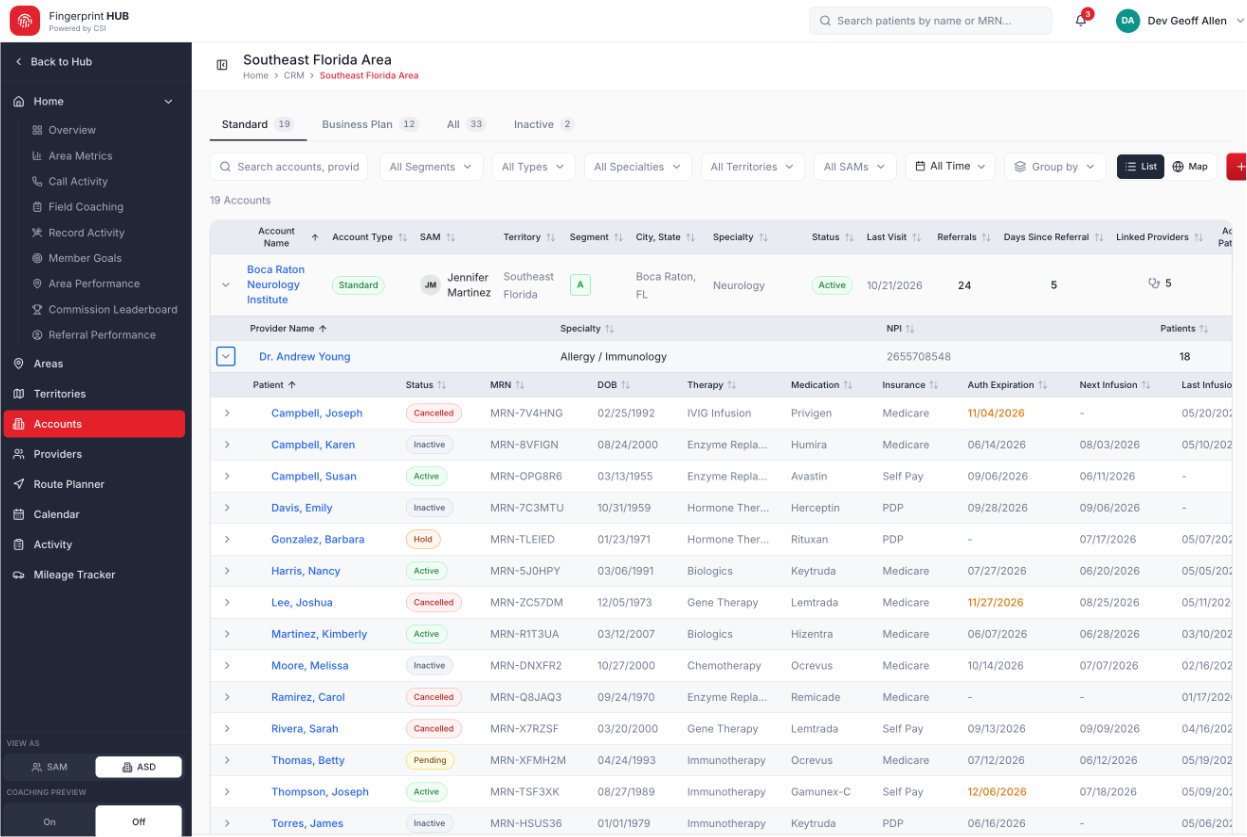Switch view to SAM

[x=49, y=767]
